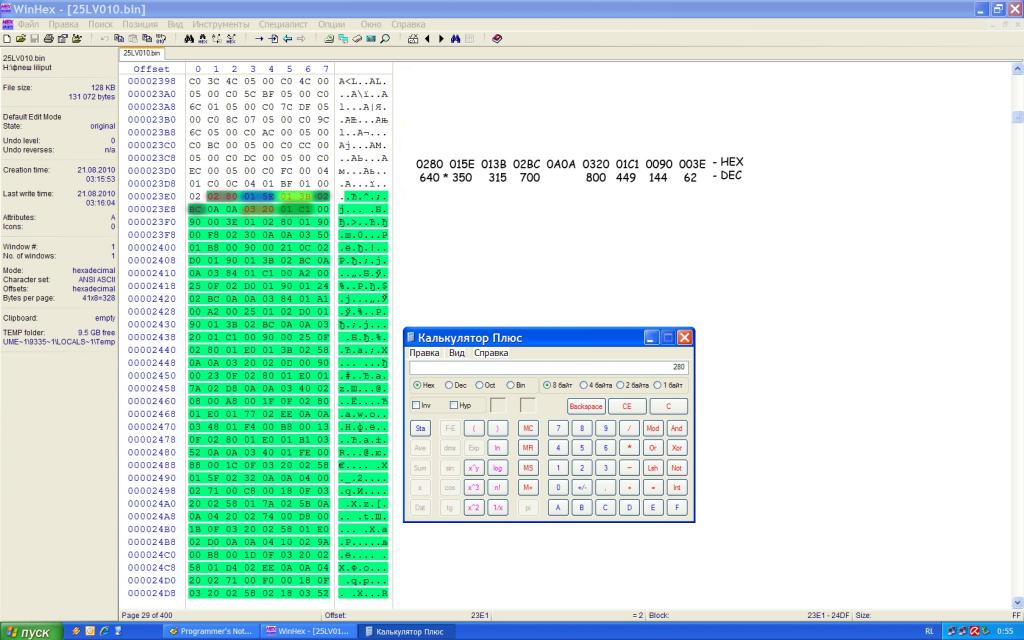Viewport: 1024px width, 640px height.
Task: Click the New file toolbar icon
Action: pyautogui.click(x=7, y=39)
